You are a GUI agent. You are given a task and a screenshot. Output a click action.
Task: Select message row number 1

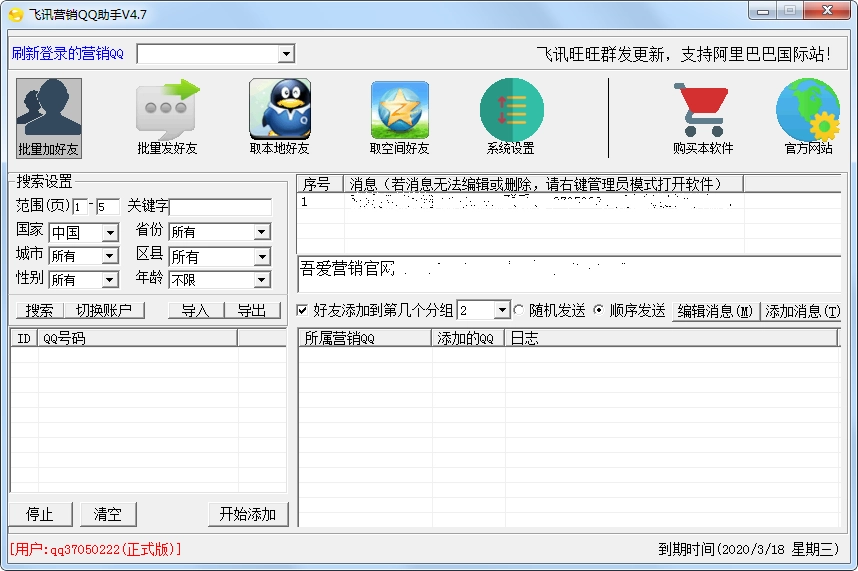coord(569,202)
